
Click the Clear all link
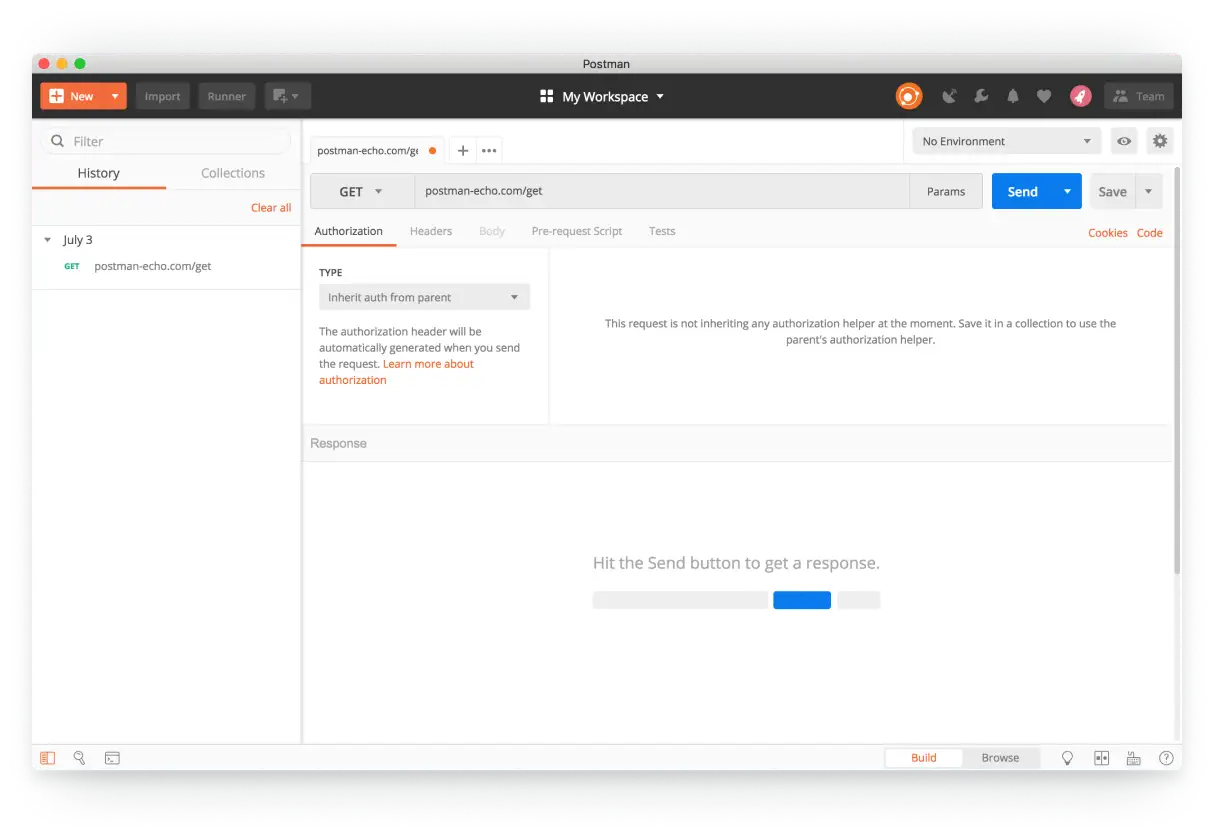[271, 208]
